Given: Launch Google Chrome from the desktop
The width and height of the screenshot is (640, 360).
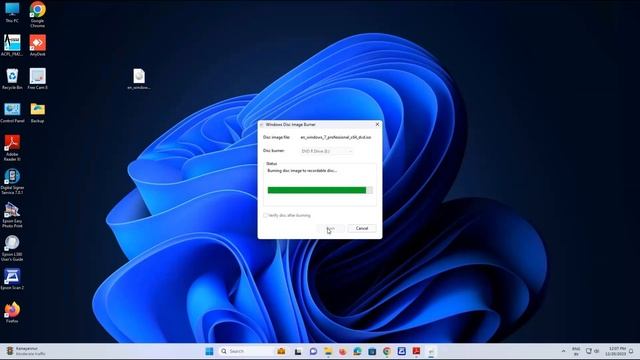Looking at the screenshot, I should (x=37, y=14).
